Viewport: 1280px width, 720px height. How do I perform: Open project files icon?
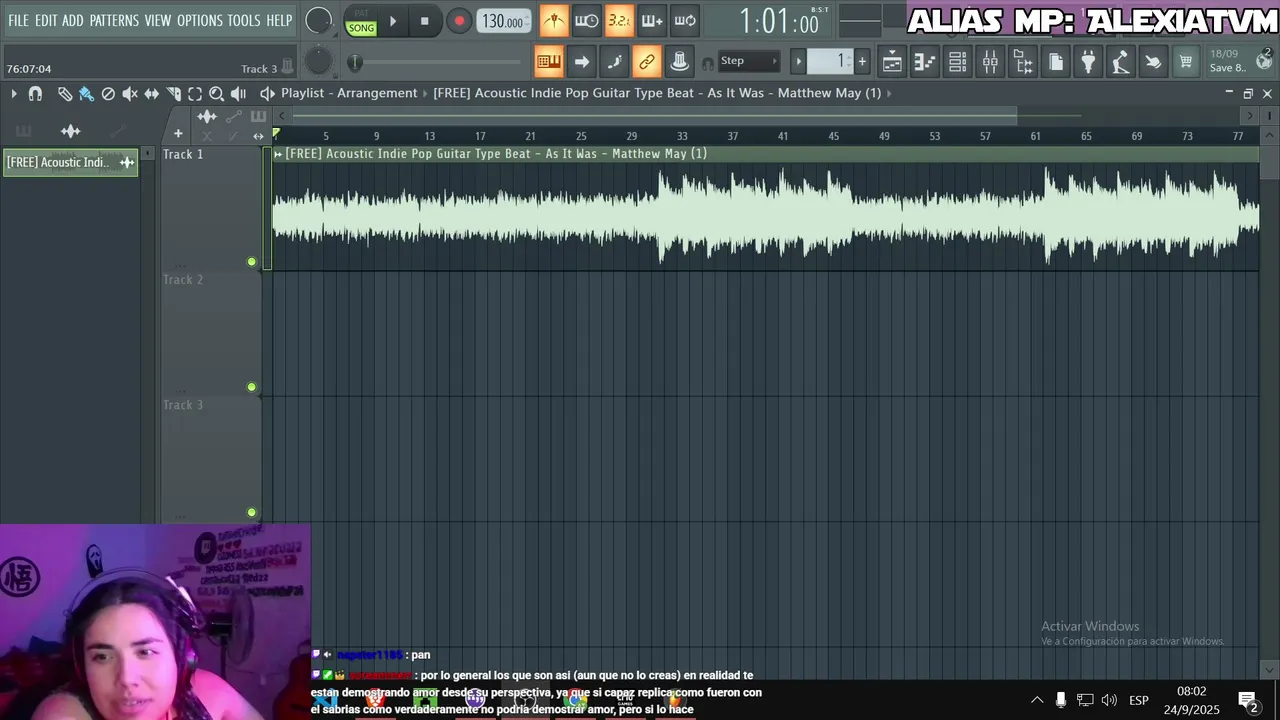1056,62
